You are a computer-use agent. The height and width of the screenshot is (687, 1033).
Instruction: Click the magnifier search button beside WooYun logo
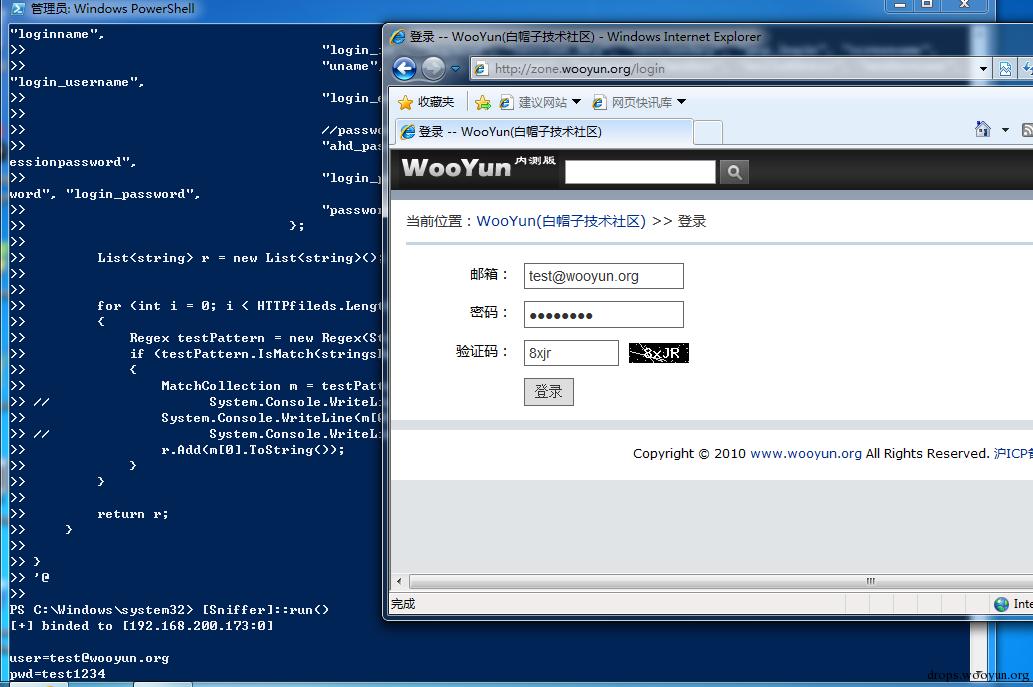click(734, 173)
